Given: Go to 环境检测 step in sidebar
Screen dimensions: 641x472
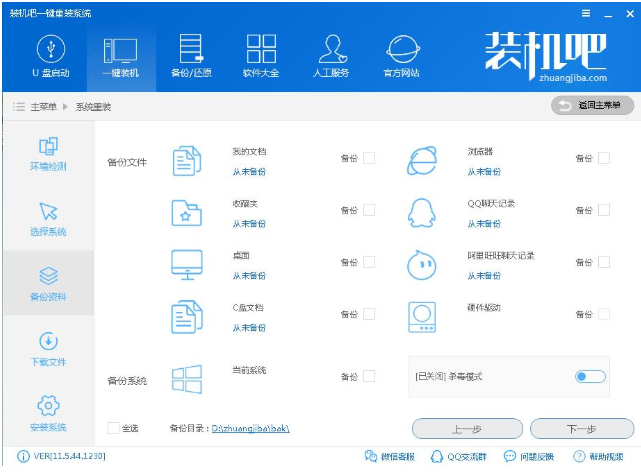Looking at the screenshot, I should [x=48, y=156].
